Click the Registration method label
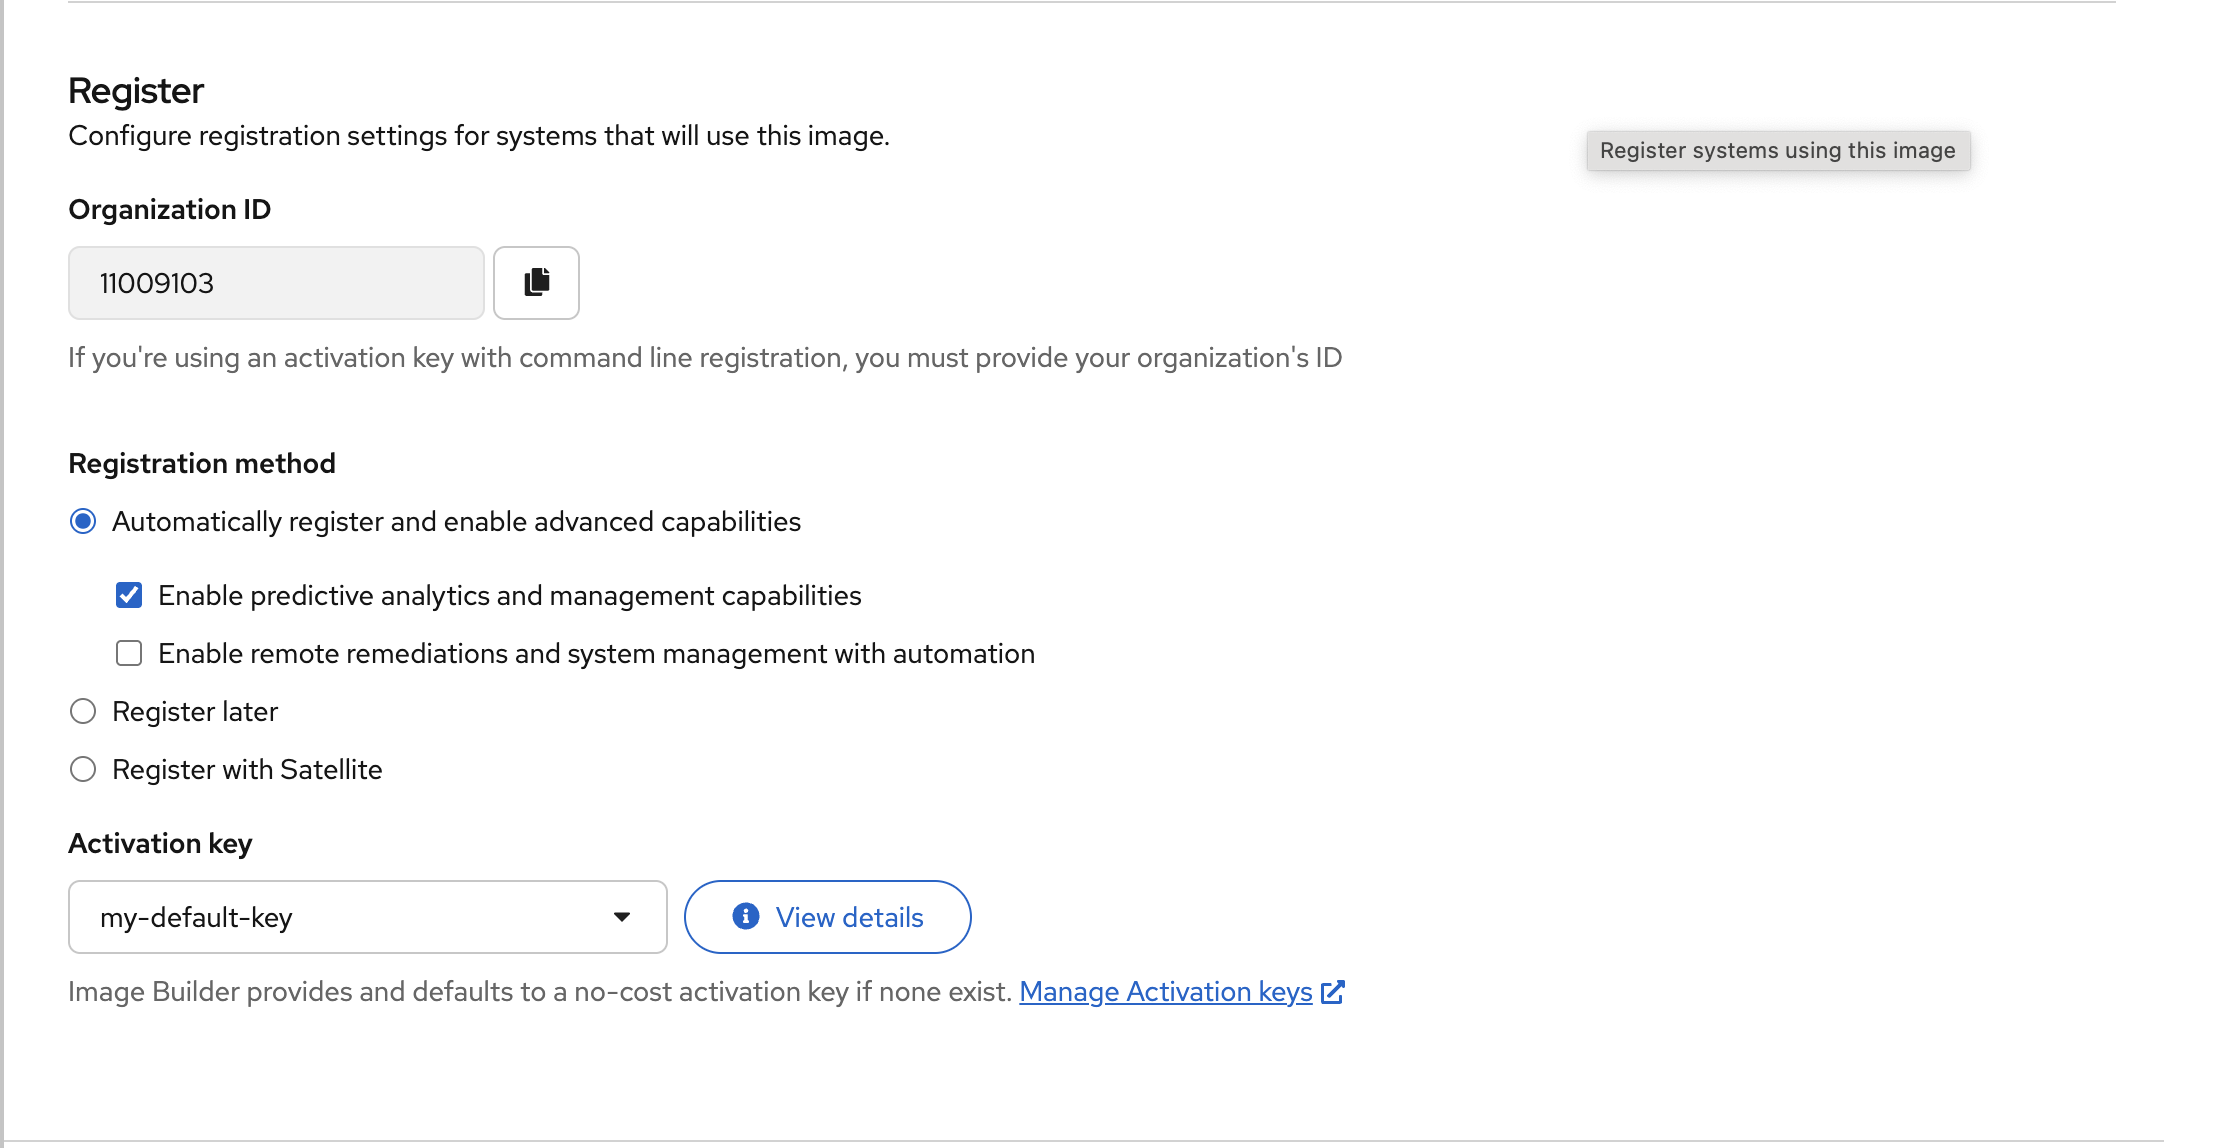This screenshot has width=2234, height=1148. click(202, 464)
